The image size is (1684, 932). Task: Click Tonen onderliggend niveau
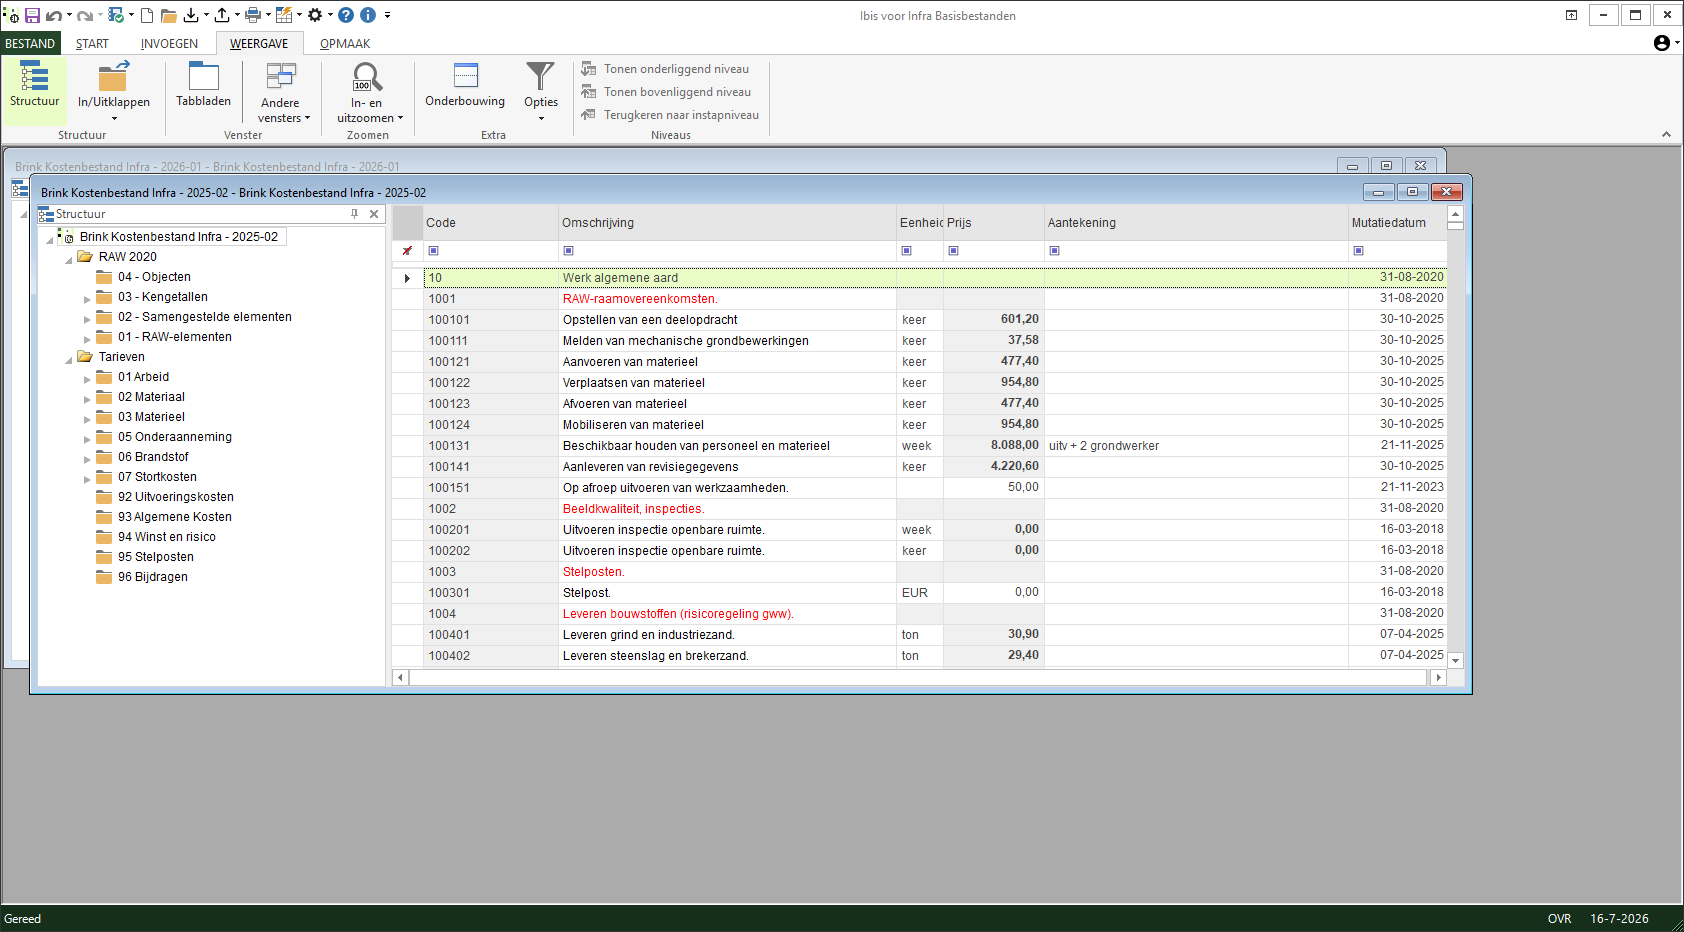665,69
